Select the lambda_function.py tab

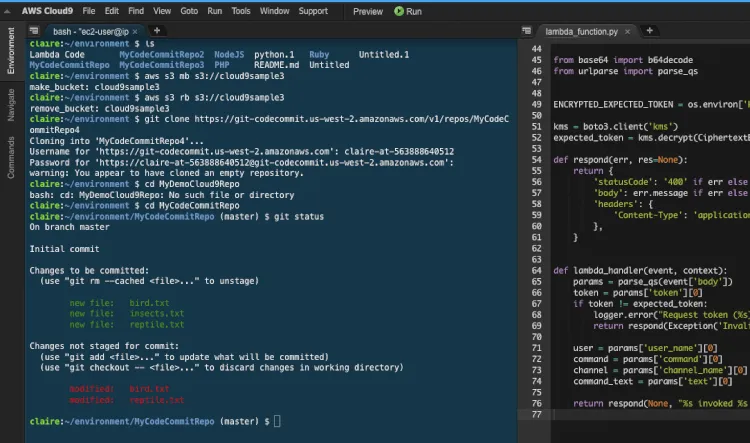click(581, 32)
